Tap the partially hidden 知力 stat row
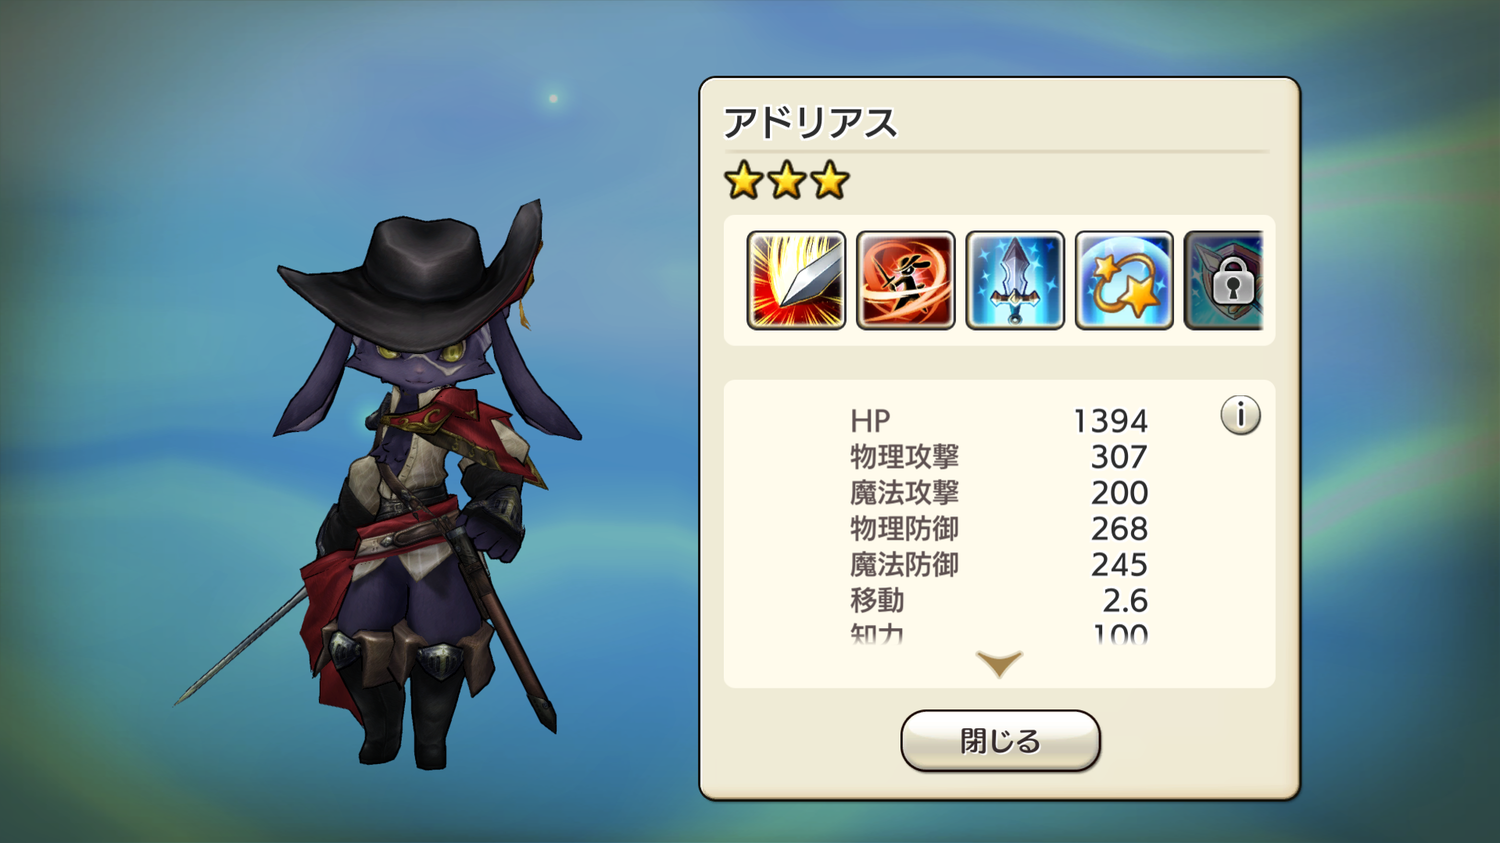Viewport: 1500px width, 843px height. tap(999, 633)
